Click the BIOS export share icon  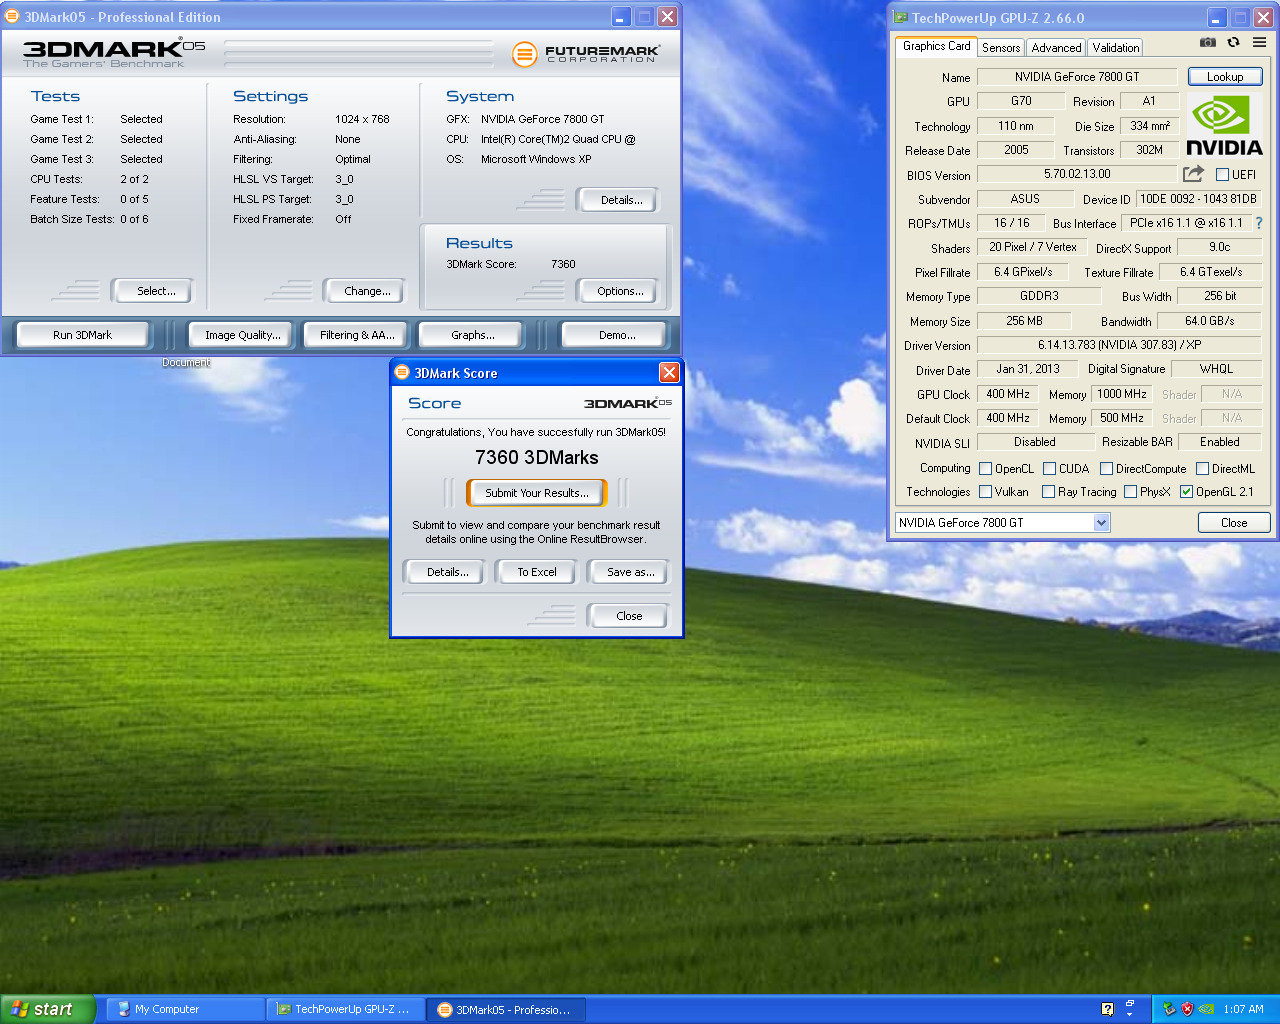pos(1193,173)
